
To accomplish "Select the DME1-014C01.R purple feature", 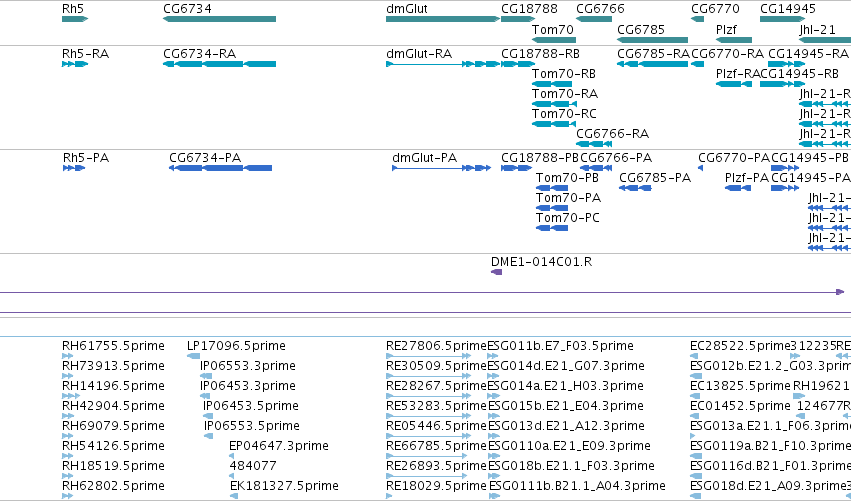I will click(497, 272).
